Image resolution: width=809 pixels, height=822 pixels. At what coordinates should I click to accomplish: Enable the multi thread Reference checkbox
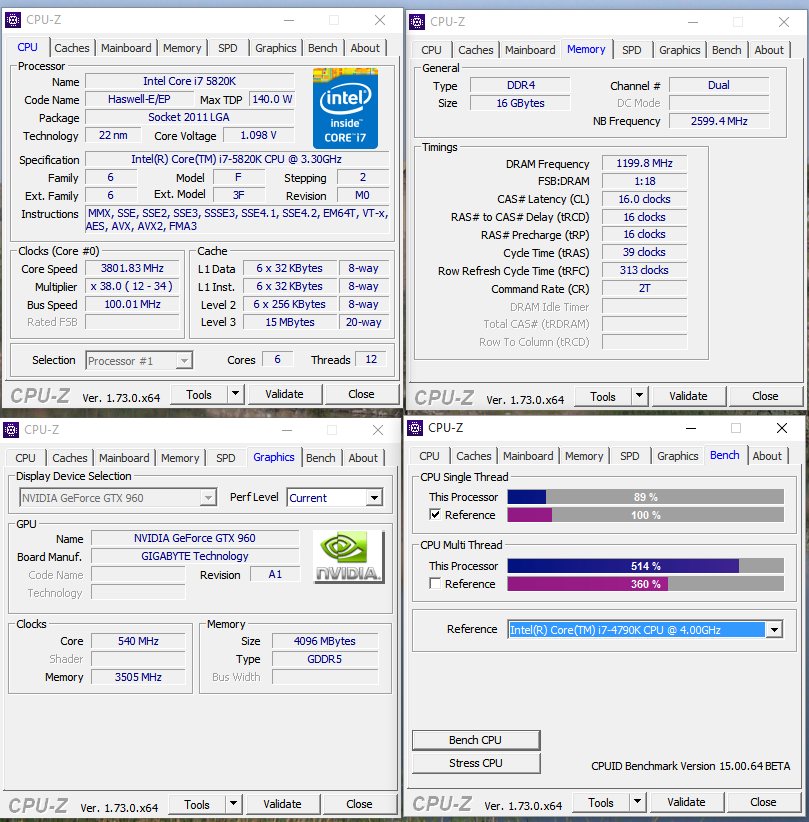click(x=435, y=583)
